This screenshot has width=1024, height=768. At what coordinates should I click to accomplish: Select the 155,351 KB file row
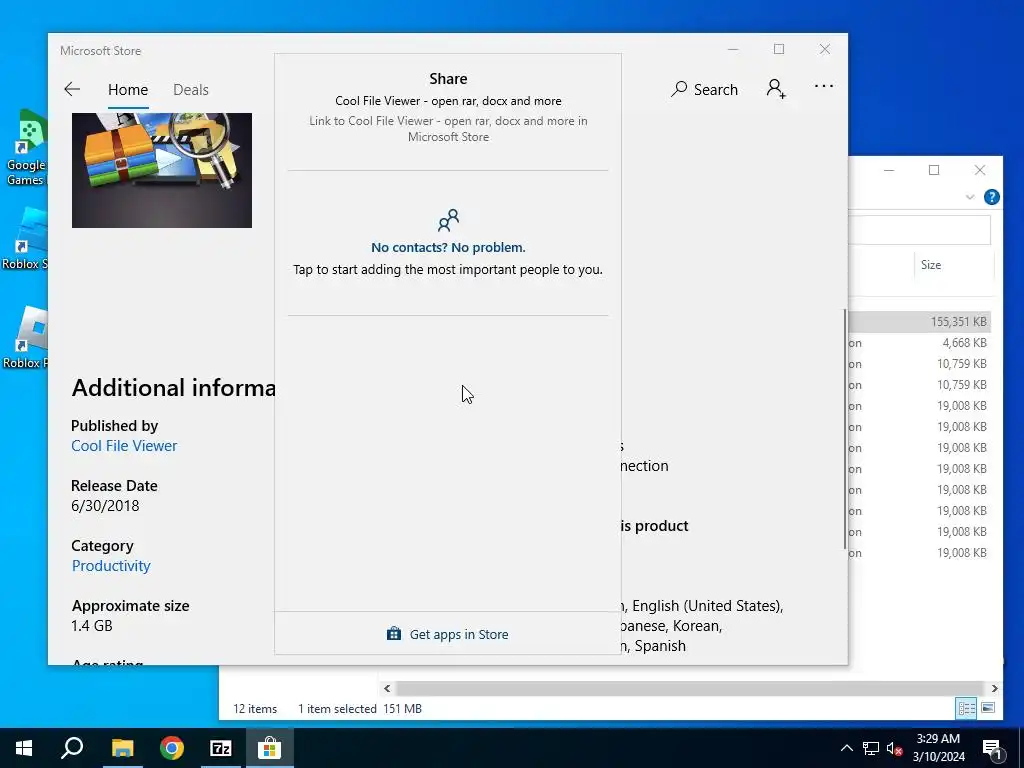click(920, 321)
